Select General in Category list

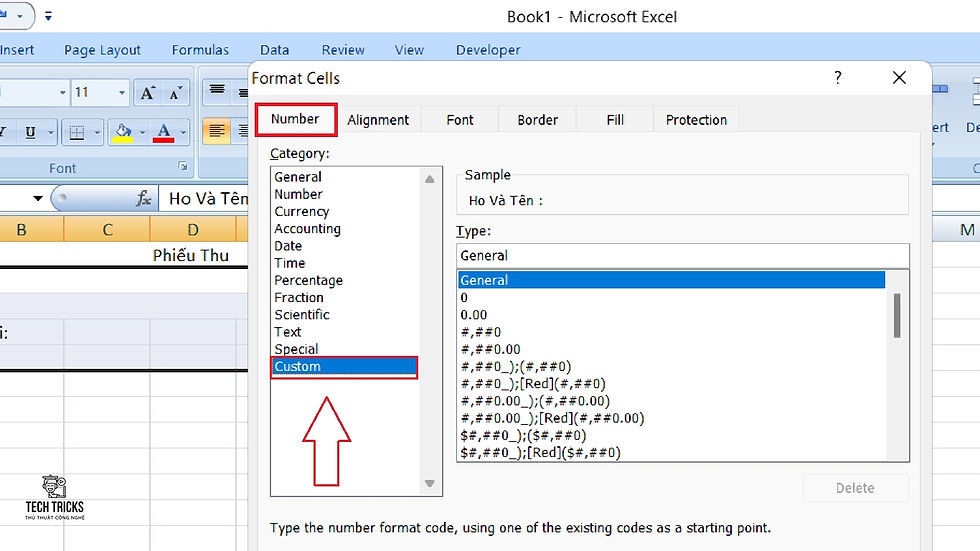tap(298, 177)
